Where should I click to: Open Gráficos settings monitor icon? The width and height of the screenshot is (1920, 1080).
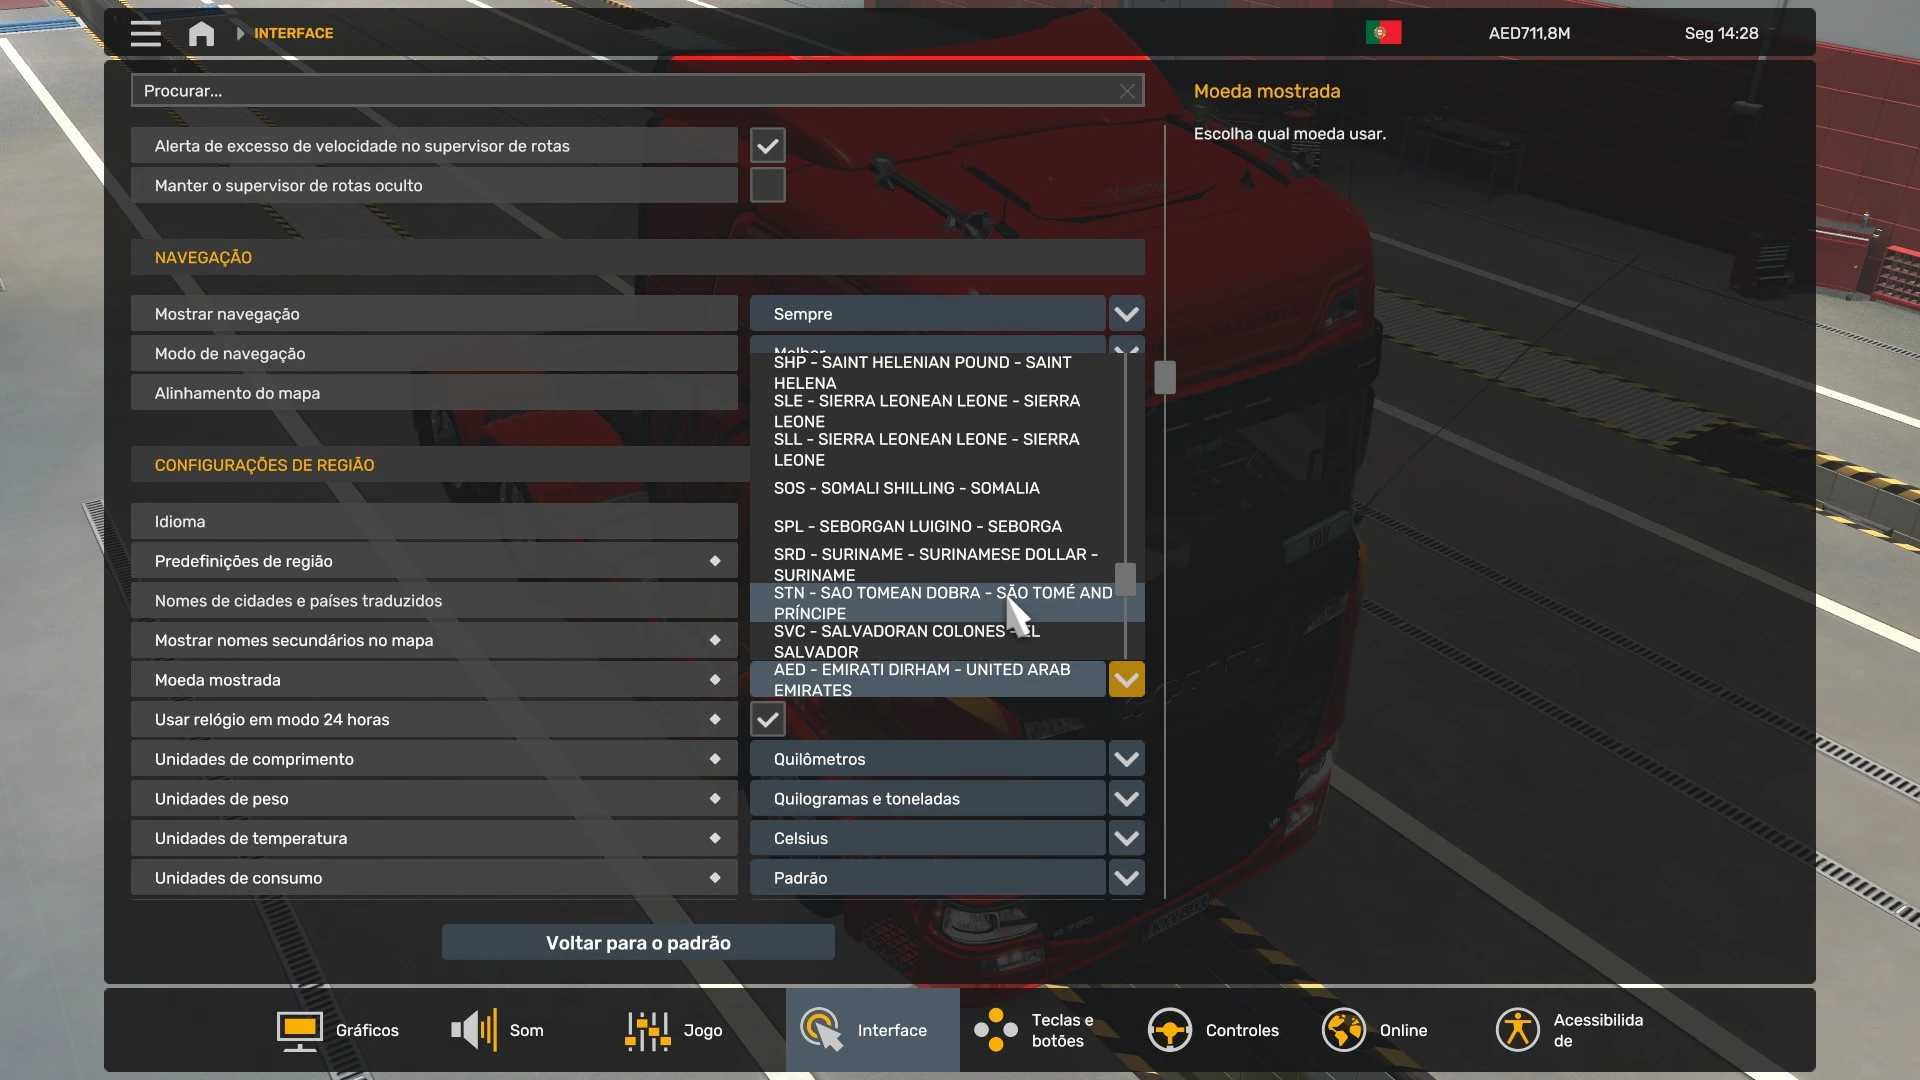pyautogui.click(x=299, y=1031)
